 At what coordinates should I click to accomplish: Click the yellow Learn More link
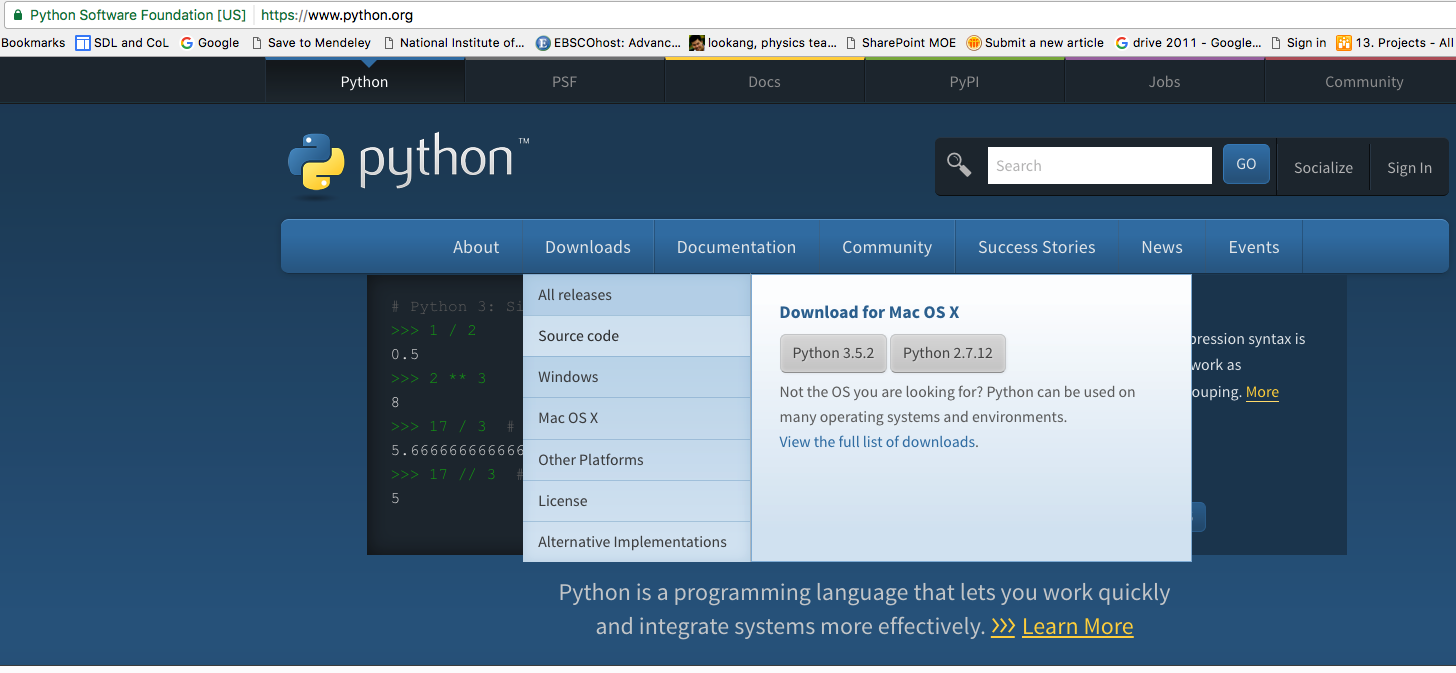coord(1078,627)
